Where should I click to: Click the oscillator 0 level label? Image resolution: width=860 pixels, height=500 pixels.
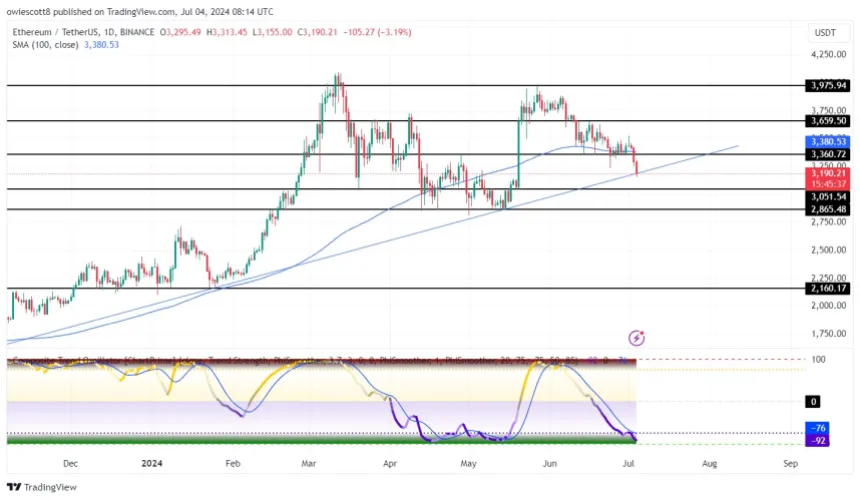click(x=813, y=402)
